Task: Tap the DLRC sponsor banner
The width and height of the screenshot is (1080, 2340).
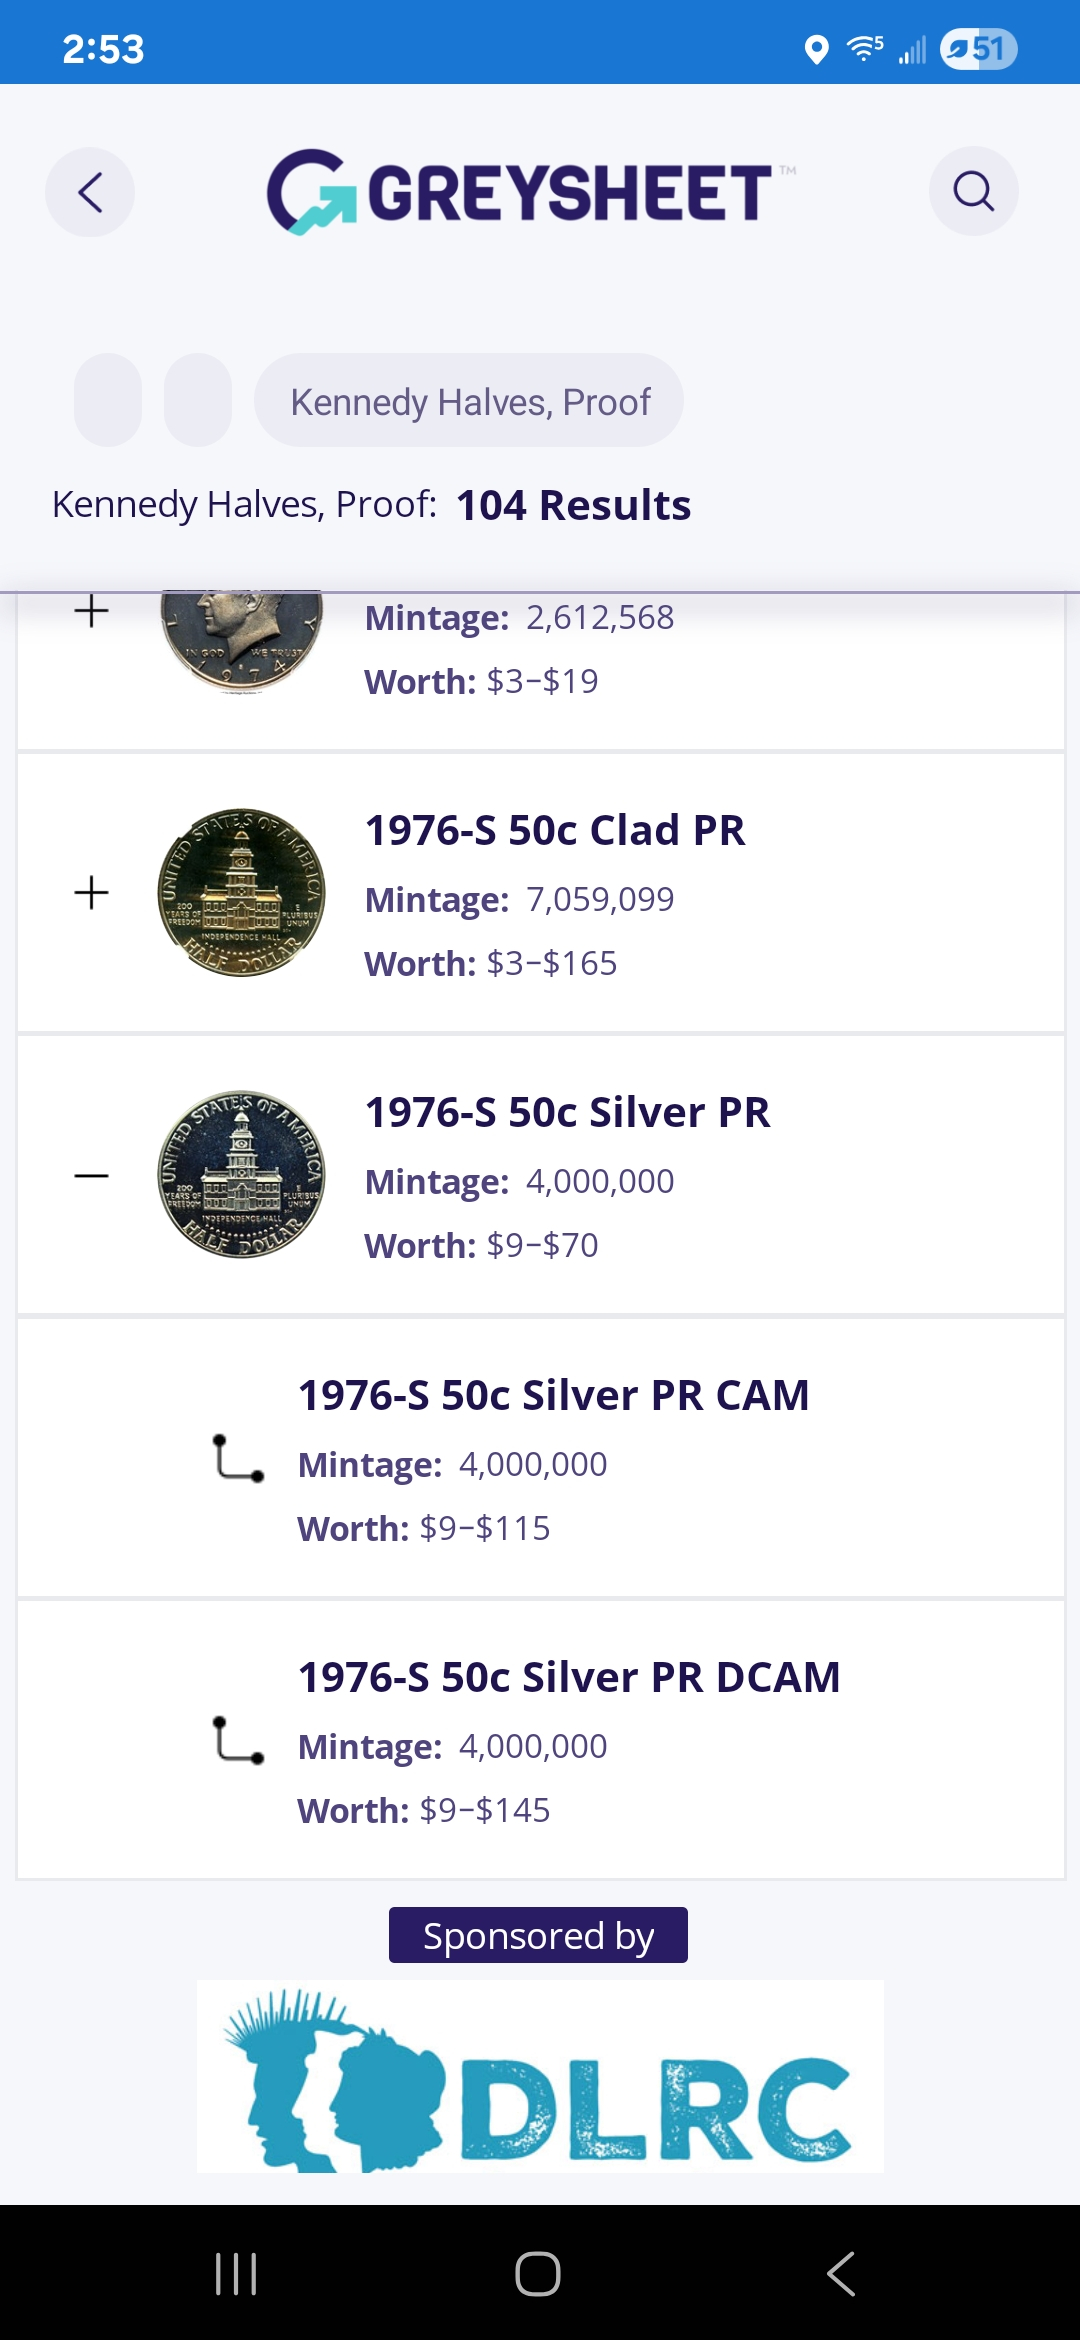Action: point(540,2076)
